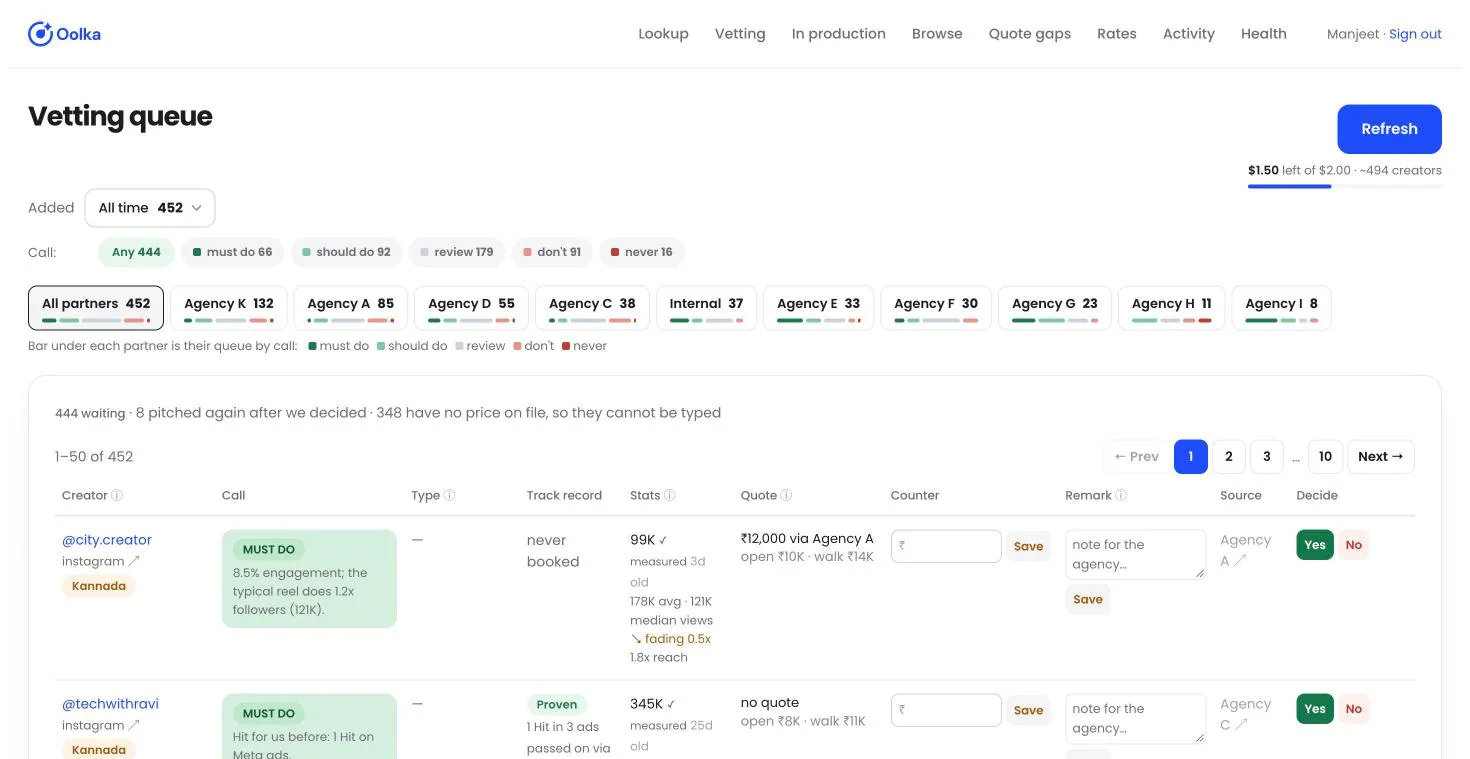1470x759 pixels.
Task: Click the Kannada tag under @city.creator
Action: click(x=99, y=586)
